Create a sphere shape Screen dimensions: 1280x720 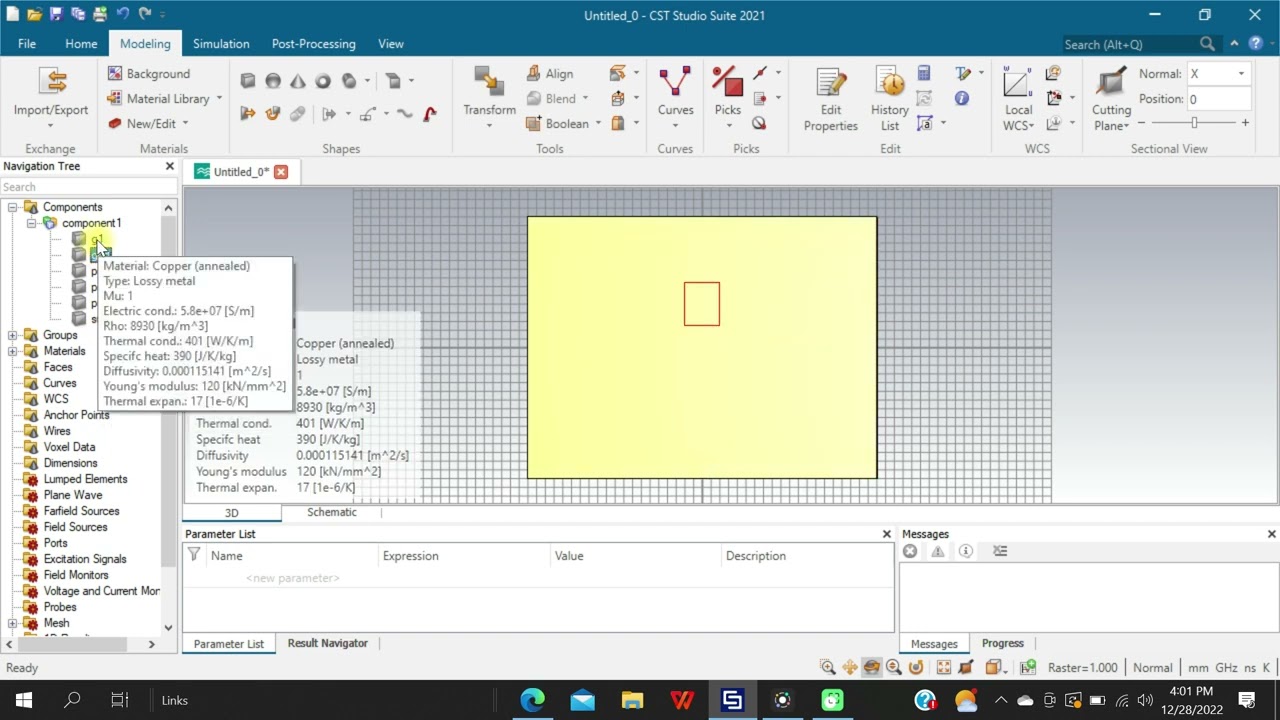273,81
